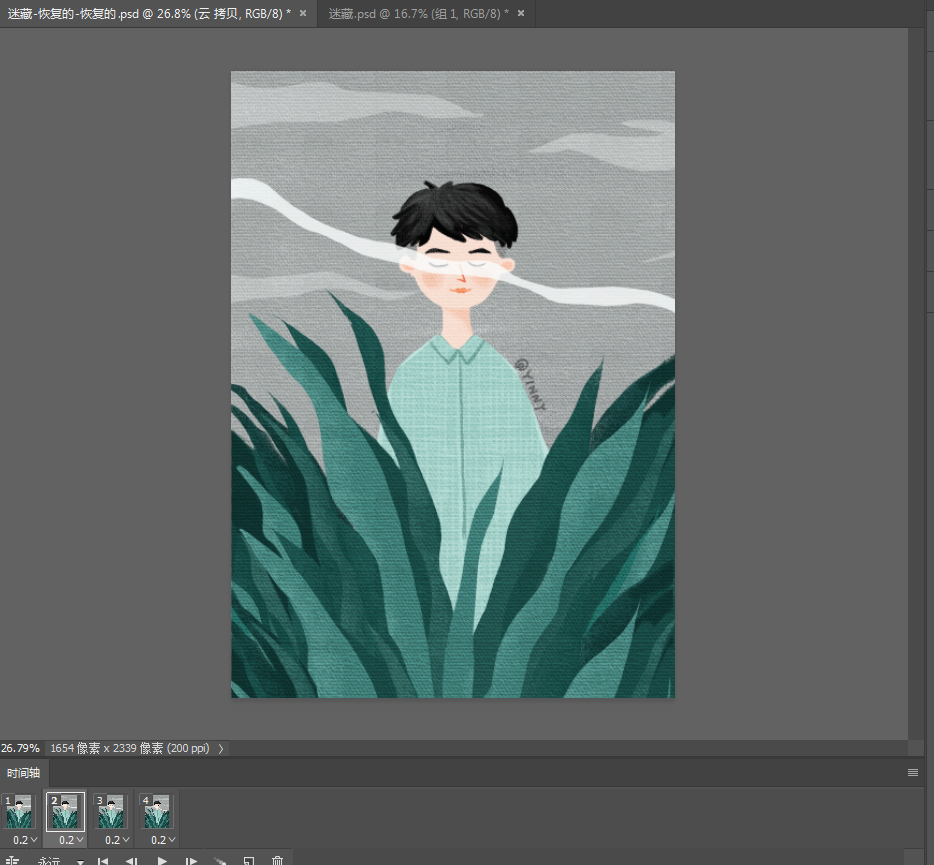Select animation frame 4 thumbnail
The width and height of the screenshot is (934, 865).
157,811
